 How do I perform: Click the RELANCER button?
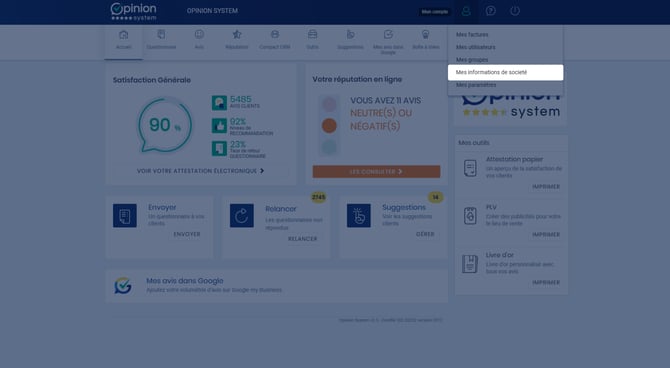click(303, 239)
